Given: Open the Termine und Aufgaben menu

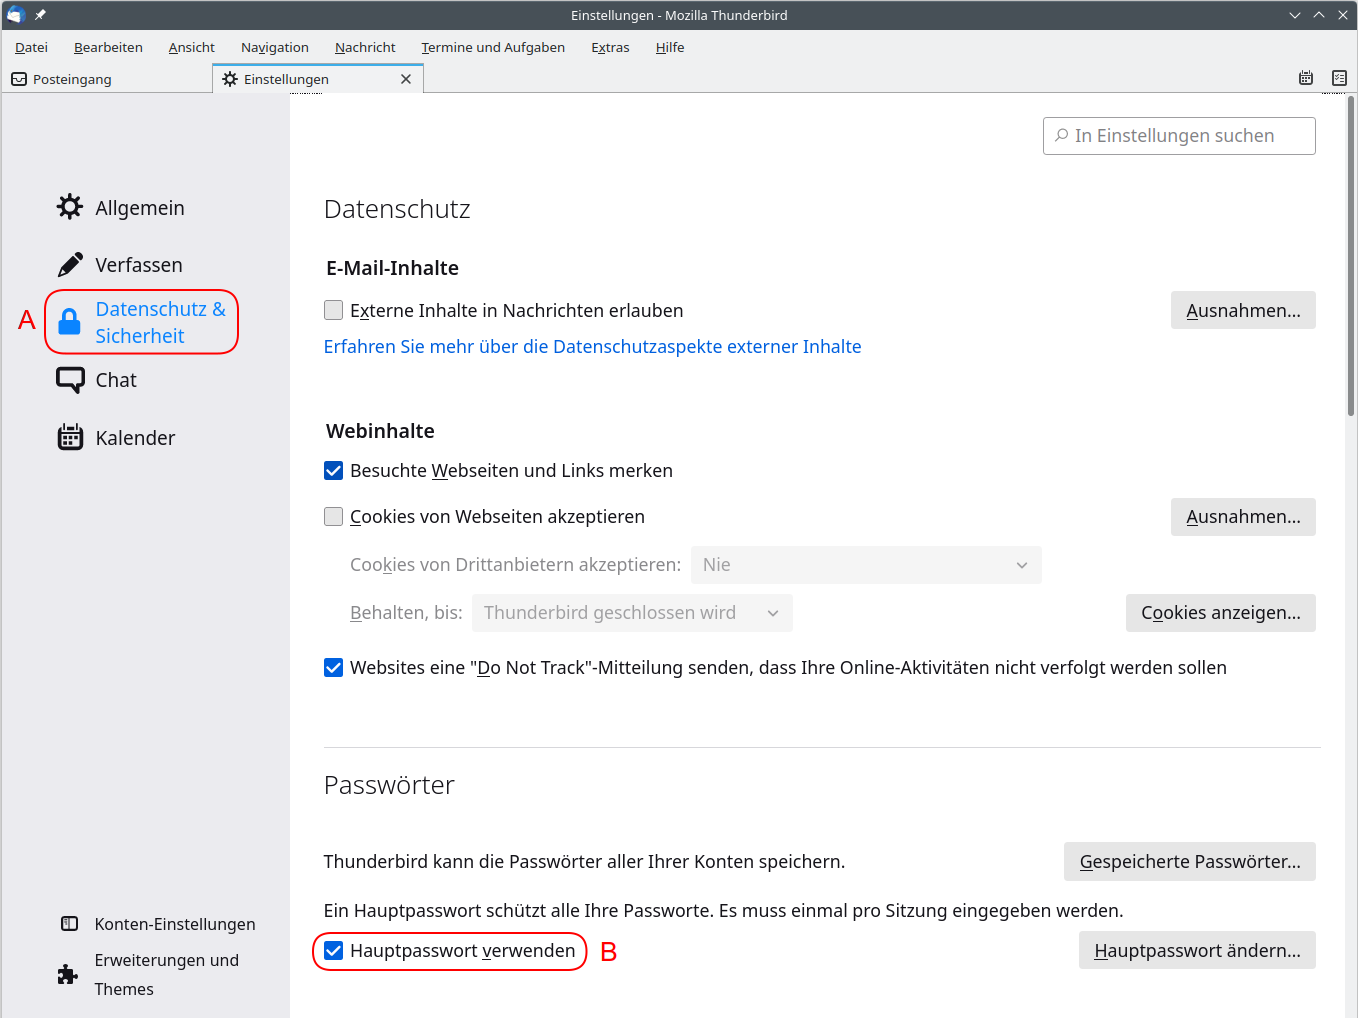Looking at the screenshot, I should (493, 47).
